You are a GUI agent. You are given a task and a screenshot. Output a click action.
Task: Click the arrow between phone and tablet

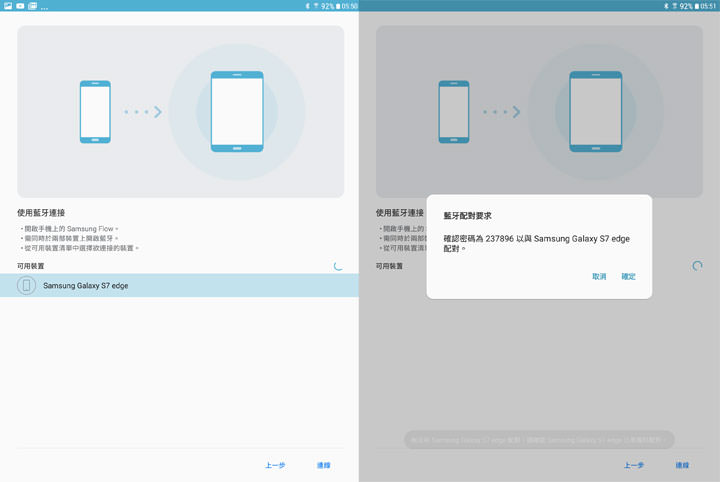pyautogui.click(x=157, y=112)
